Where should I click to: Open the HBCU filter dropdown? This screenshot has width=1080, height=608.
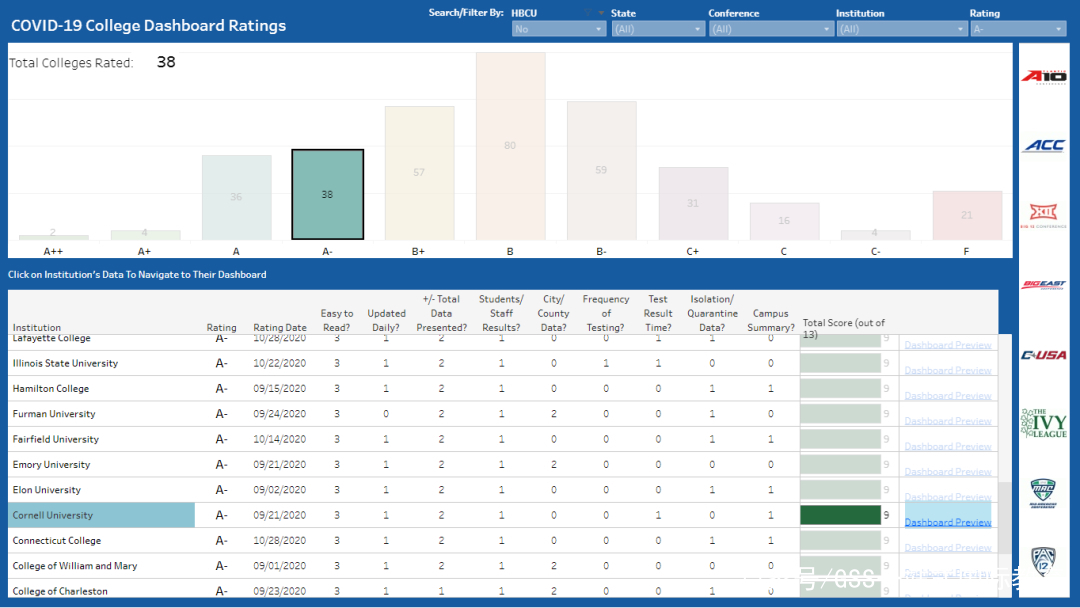pyautogui.click(x=558, y=30)
